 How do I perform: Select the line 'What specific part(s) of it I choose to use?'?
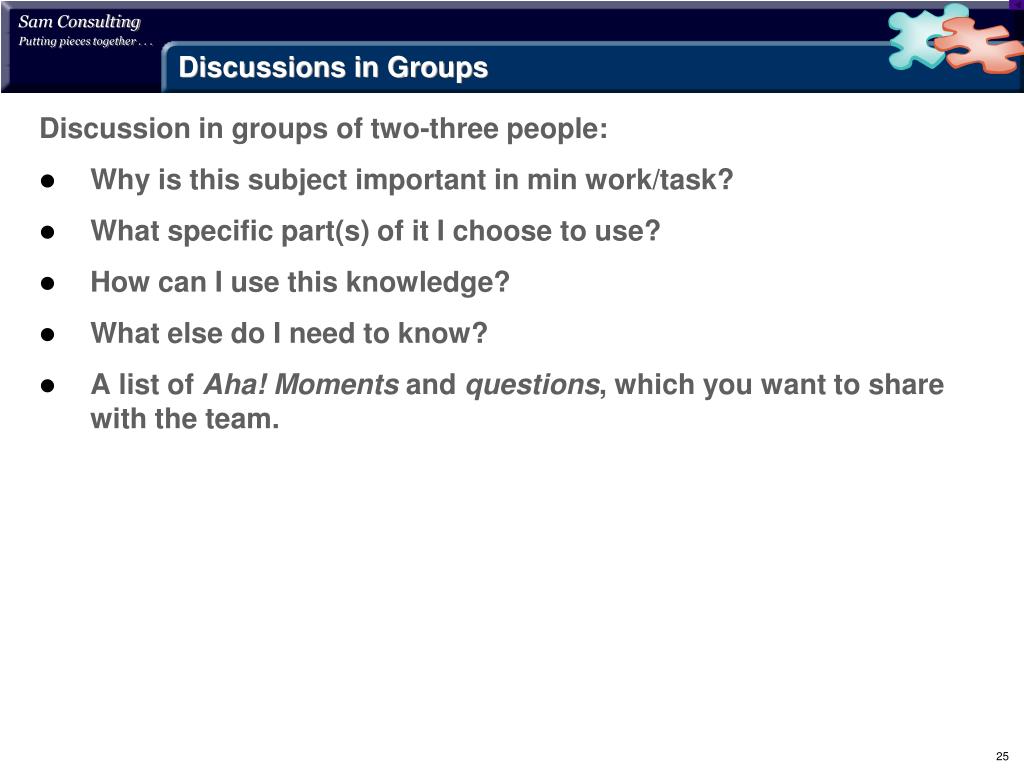376,231
